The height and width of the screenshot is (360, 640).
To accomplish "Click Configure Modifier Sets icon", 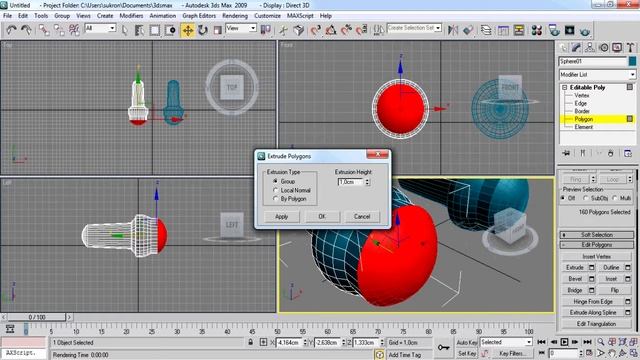I will (x=628, y=153).
